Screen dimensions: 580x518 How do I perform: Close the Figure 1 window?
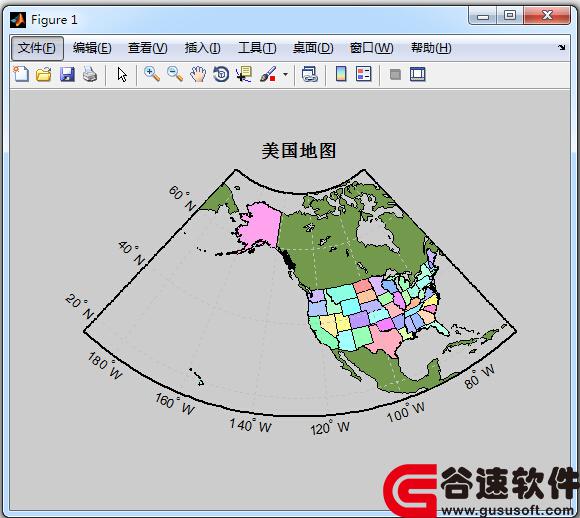click(547, 16)
